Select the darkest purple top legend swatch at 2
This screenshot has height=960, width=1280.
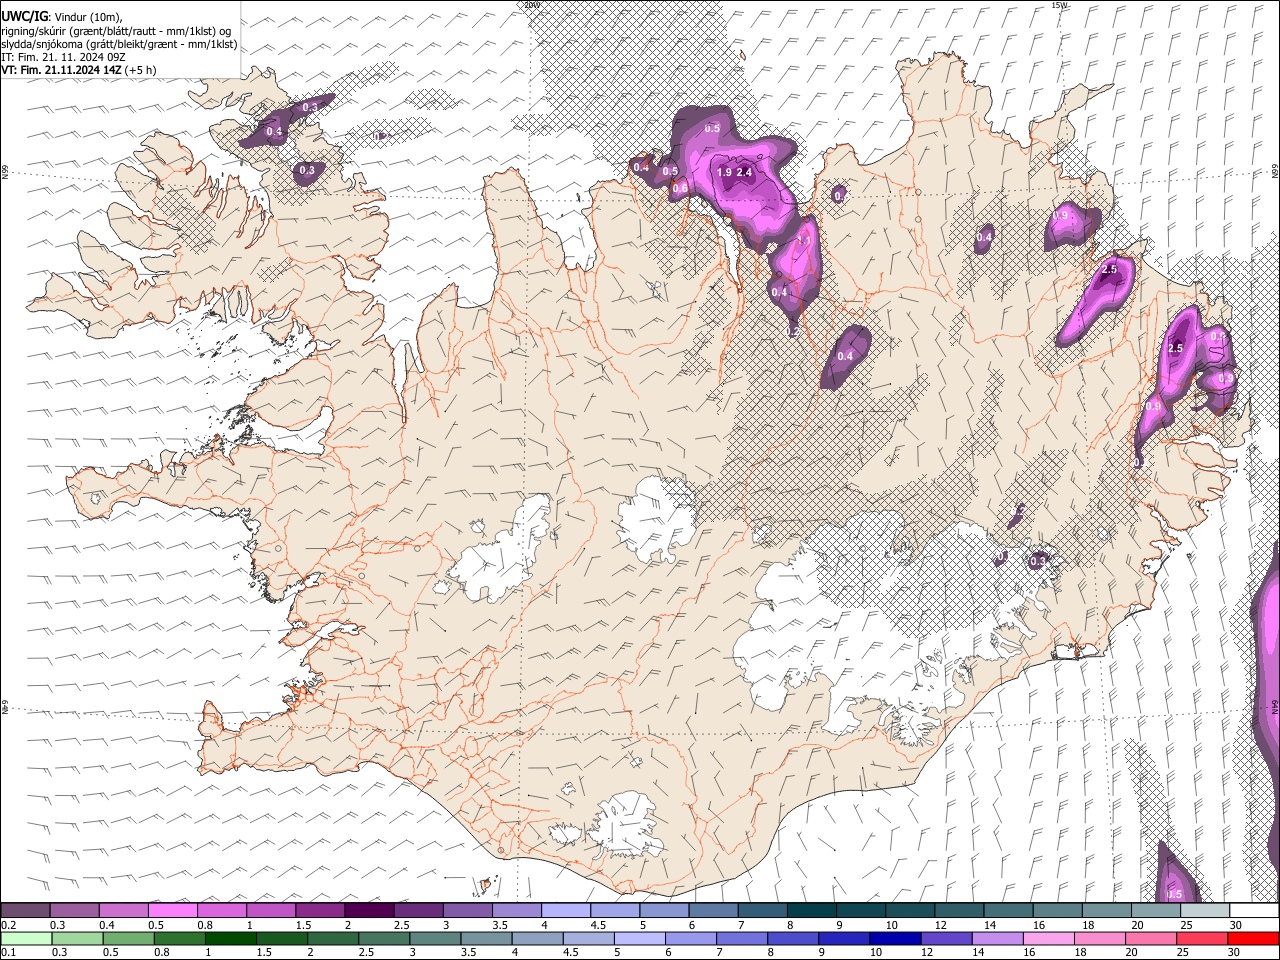369,910
